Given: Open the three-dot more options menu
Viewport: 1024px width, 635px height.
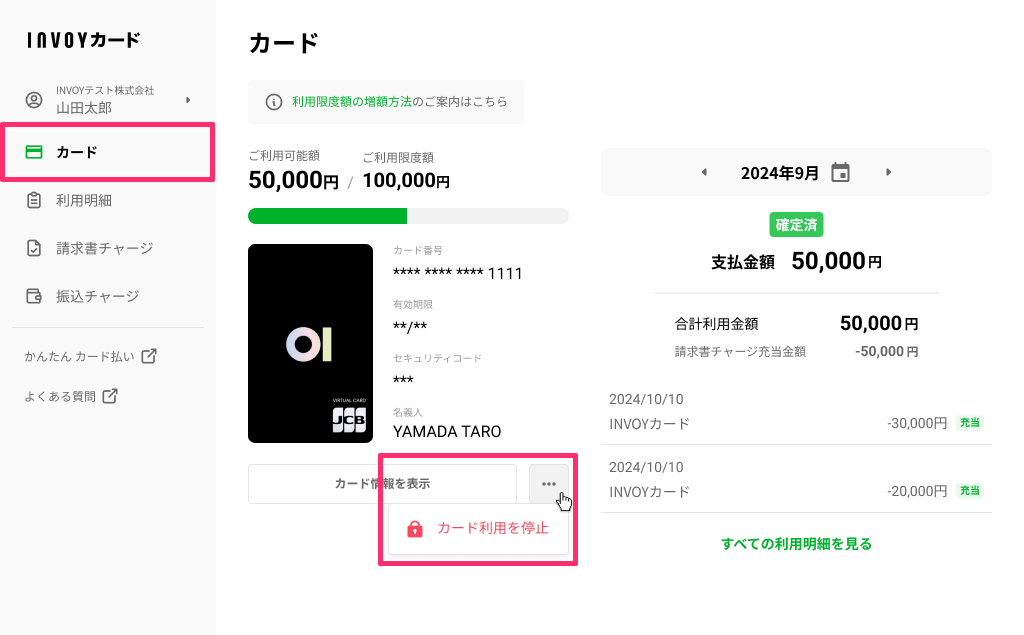Looking at the screenshot, I should coord(549,484).
